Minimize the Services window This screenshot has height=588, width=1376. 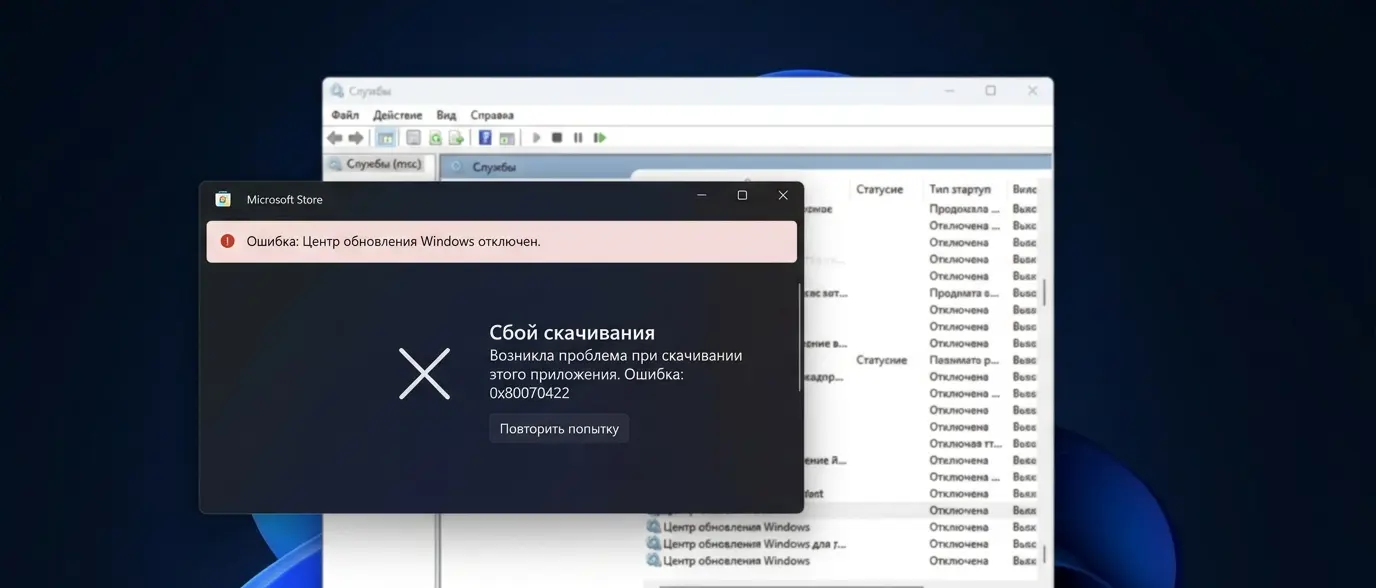pos(949,91)
